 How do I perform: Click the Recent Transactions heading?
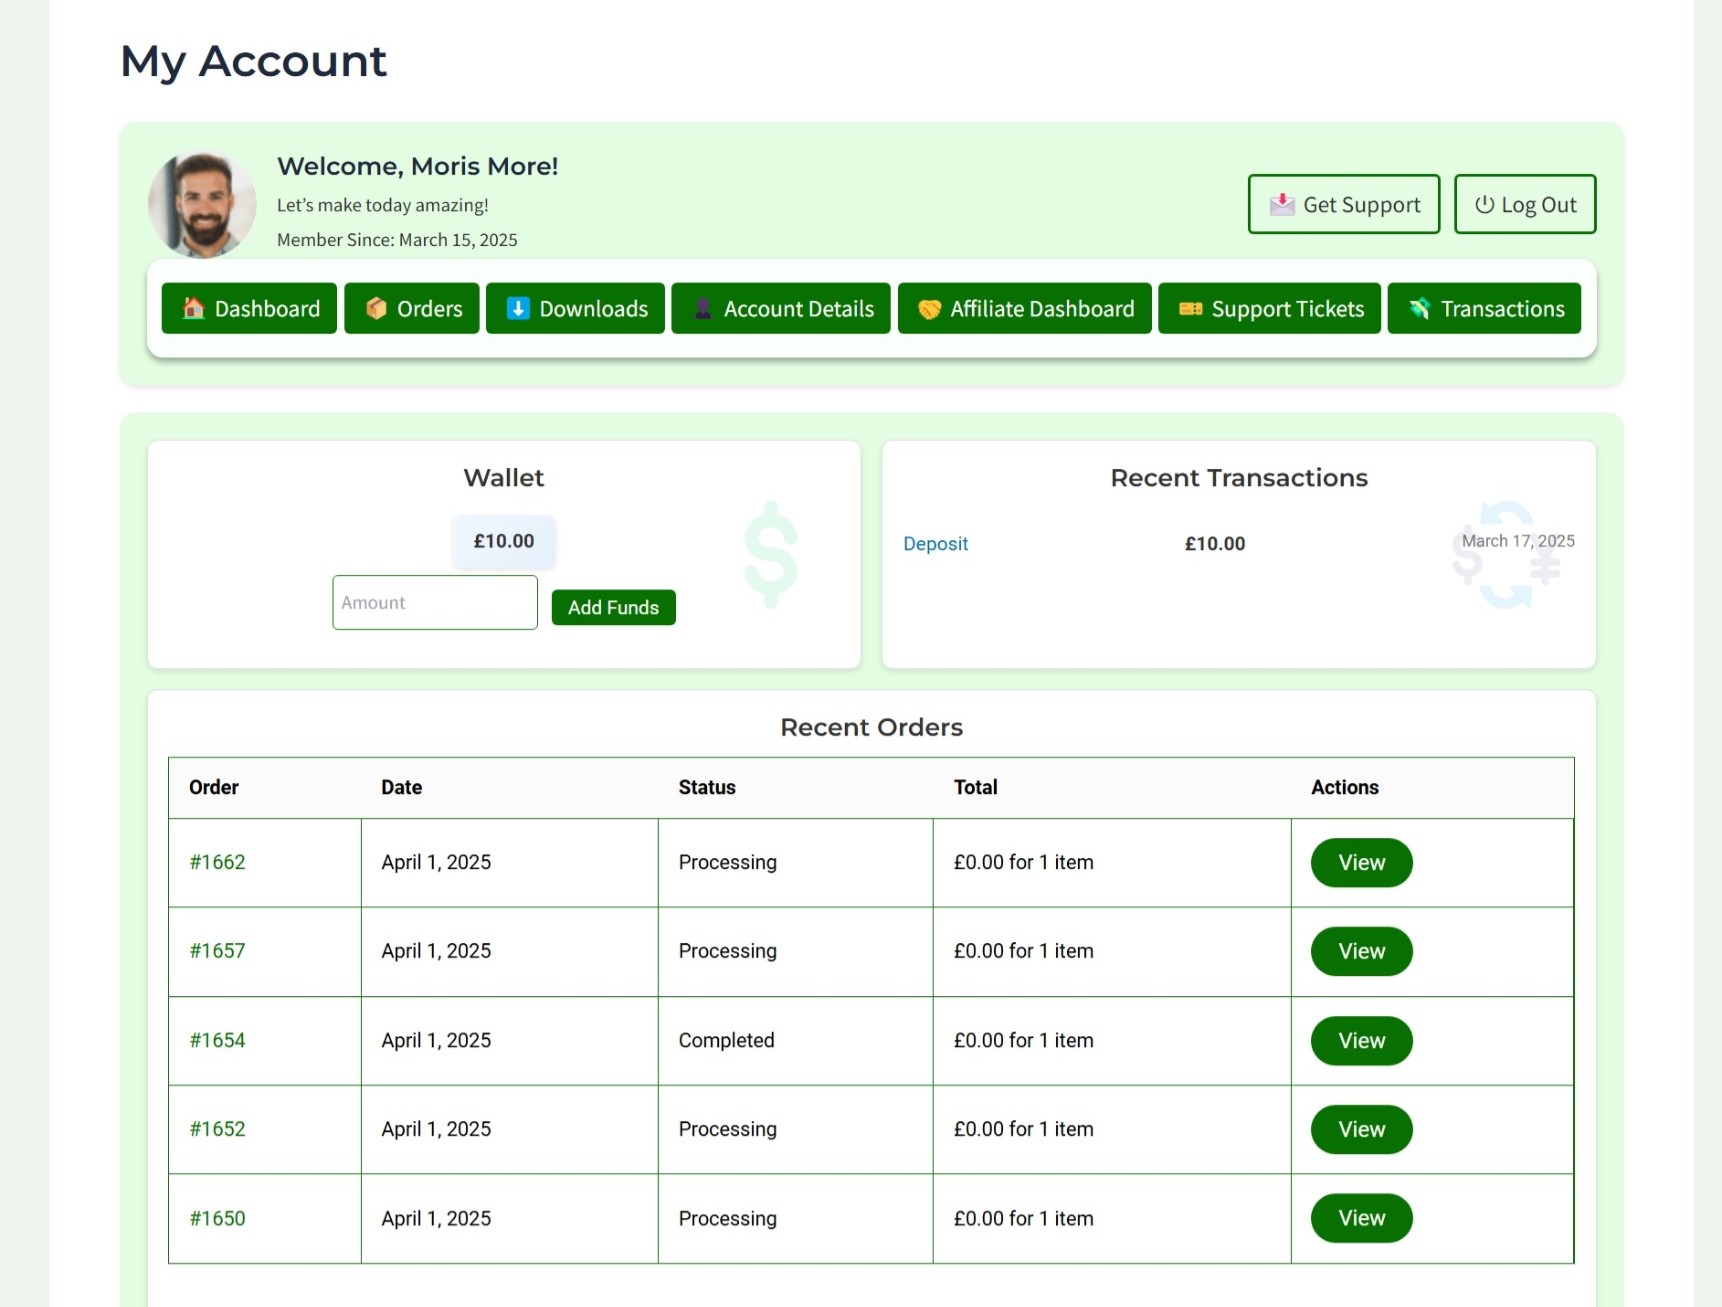[x=1239, y=478]
